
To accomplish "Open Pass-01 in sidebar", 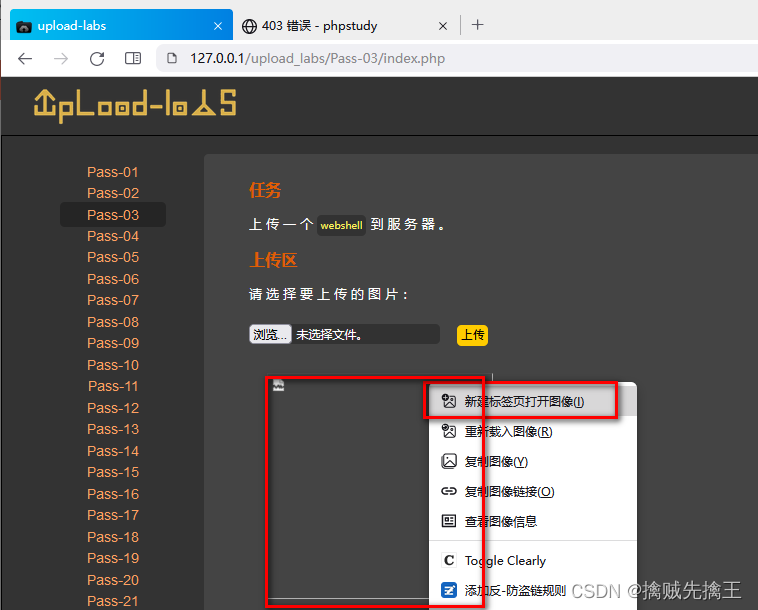I will (113, 172).
